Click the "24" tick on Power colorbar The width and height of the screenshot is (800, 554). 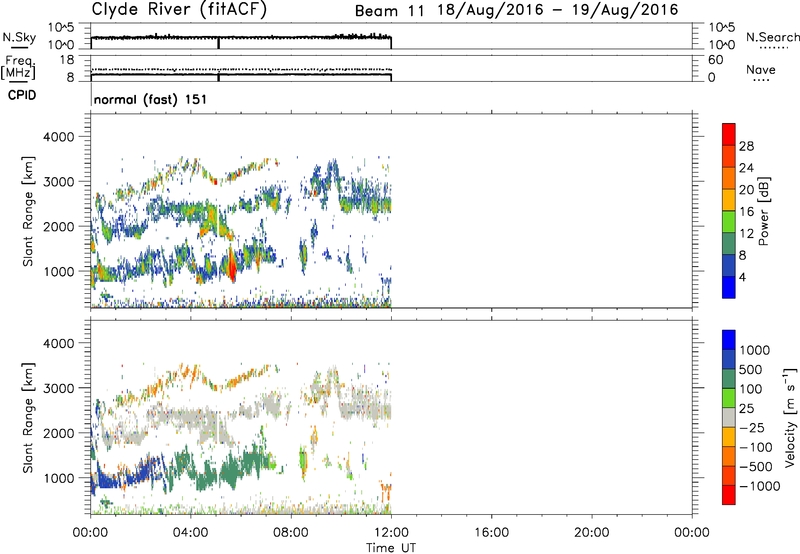pos(746,168)
